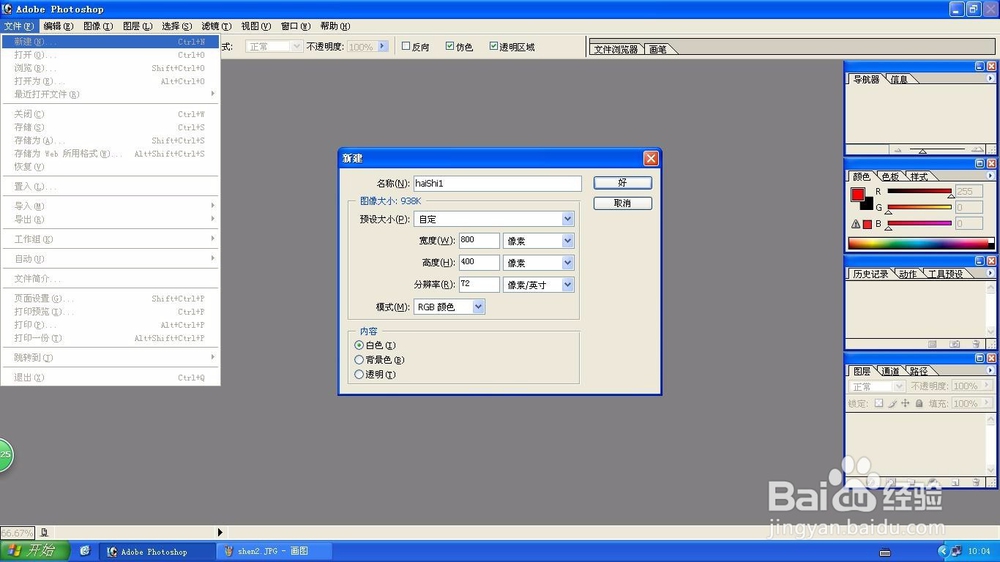
Task: Select the 背景色 radio button
Action: (359, 360)
